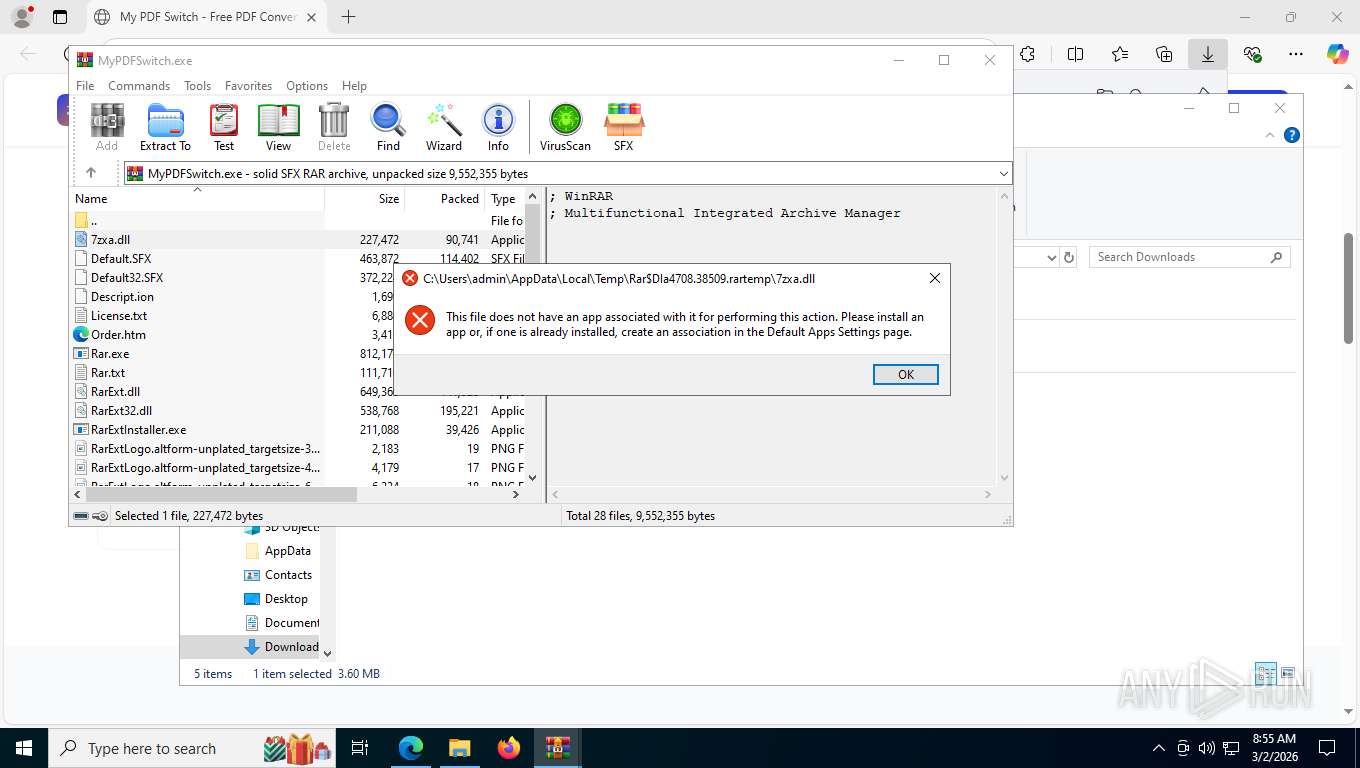Toggle Edge split screen icon

pyautogui.click(x=1075, y=54)
